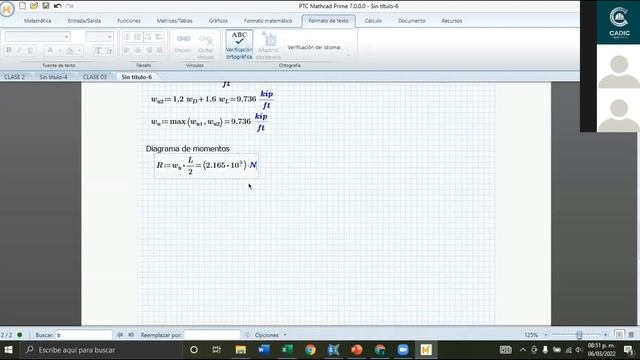
Task: Switch to page view in status bar
Action: coord(619,335)
